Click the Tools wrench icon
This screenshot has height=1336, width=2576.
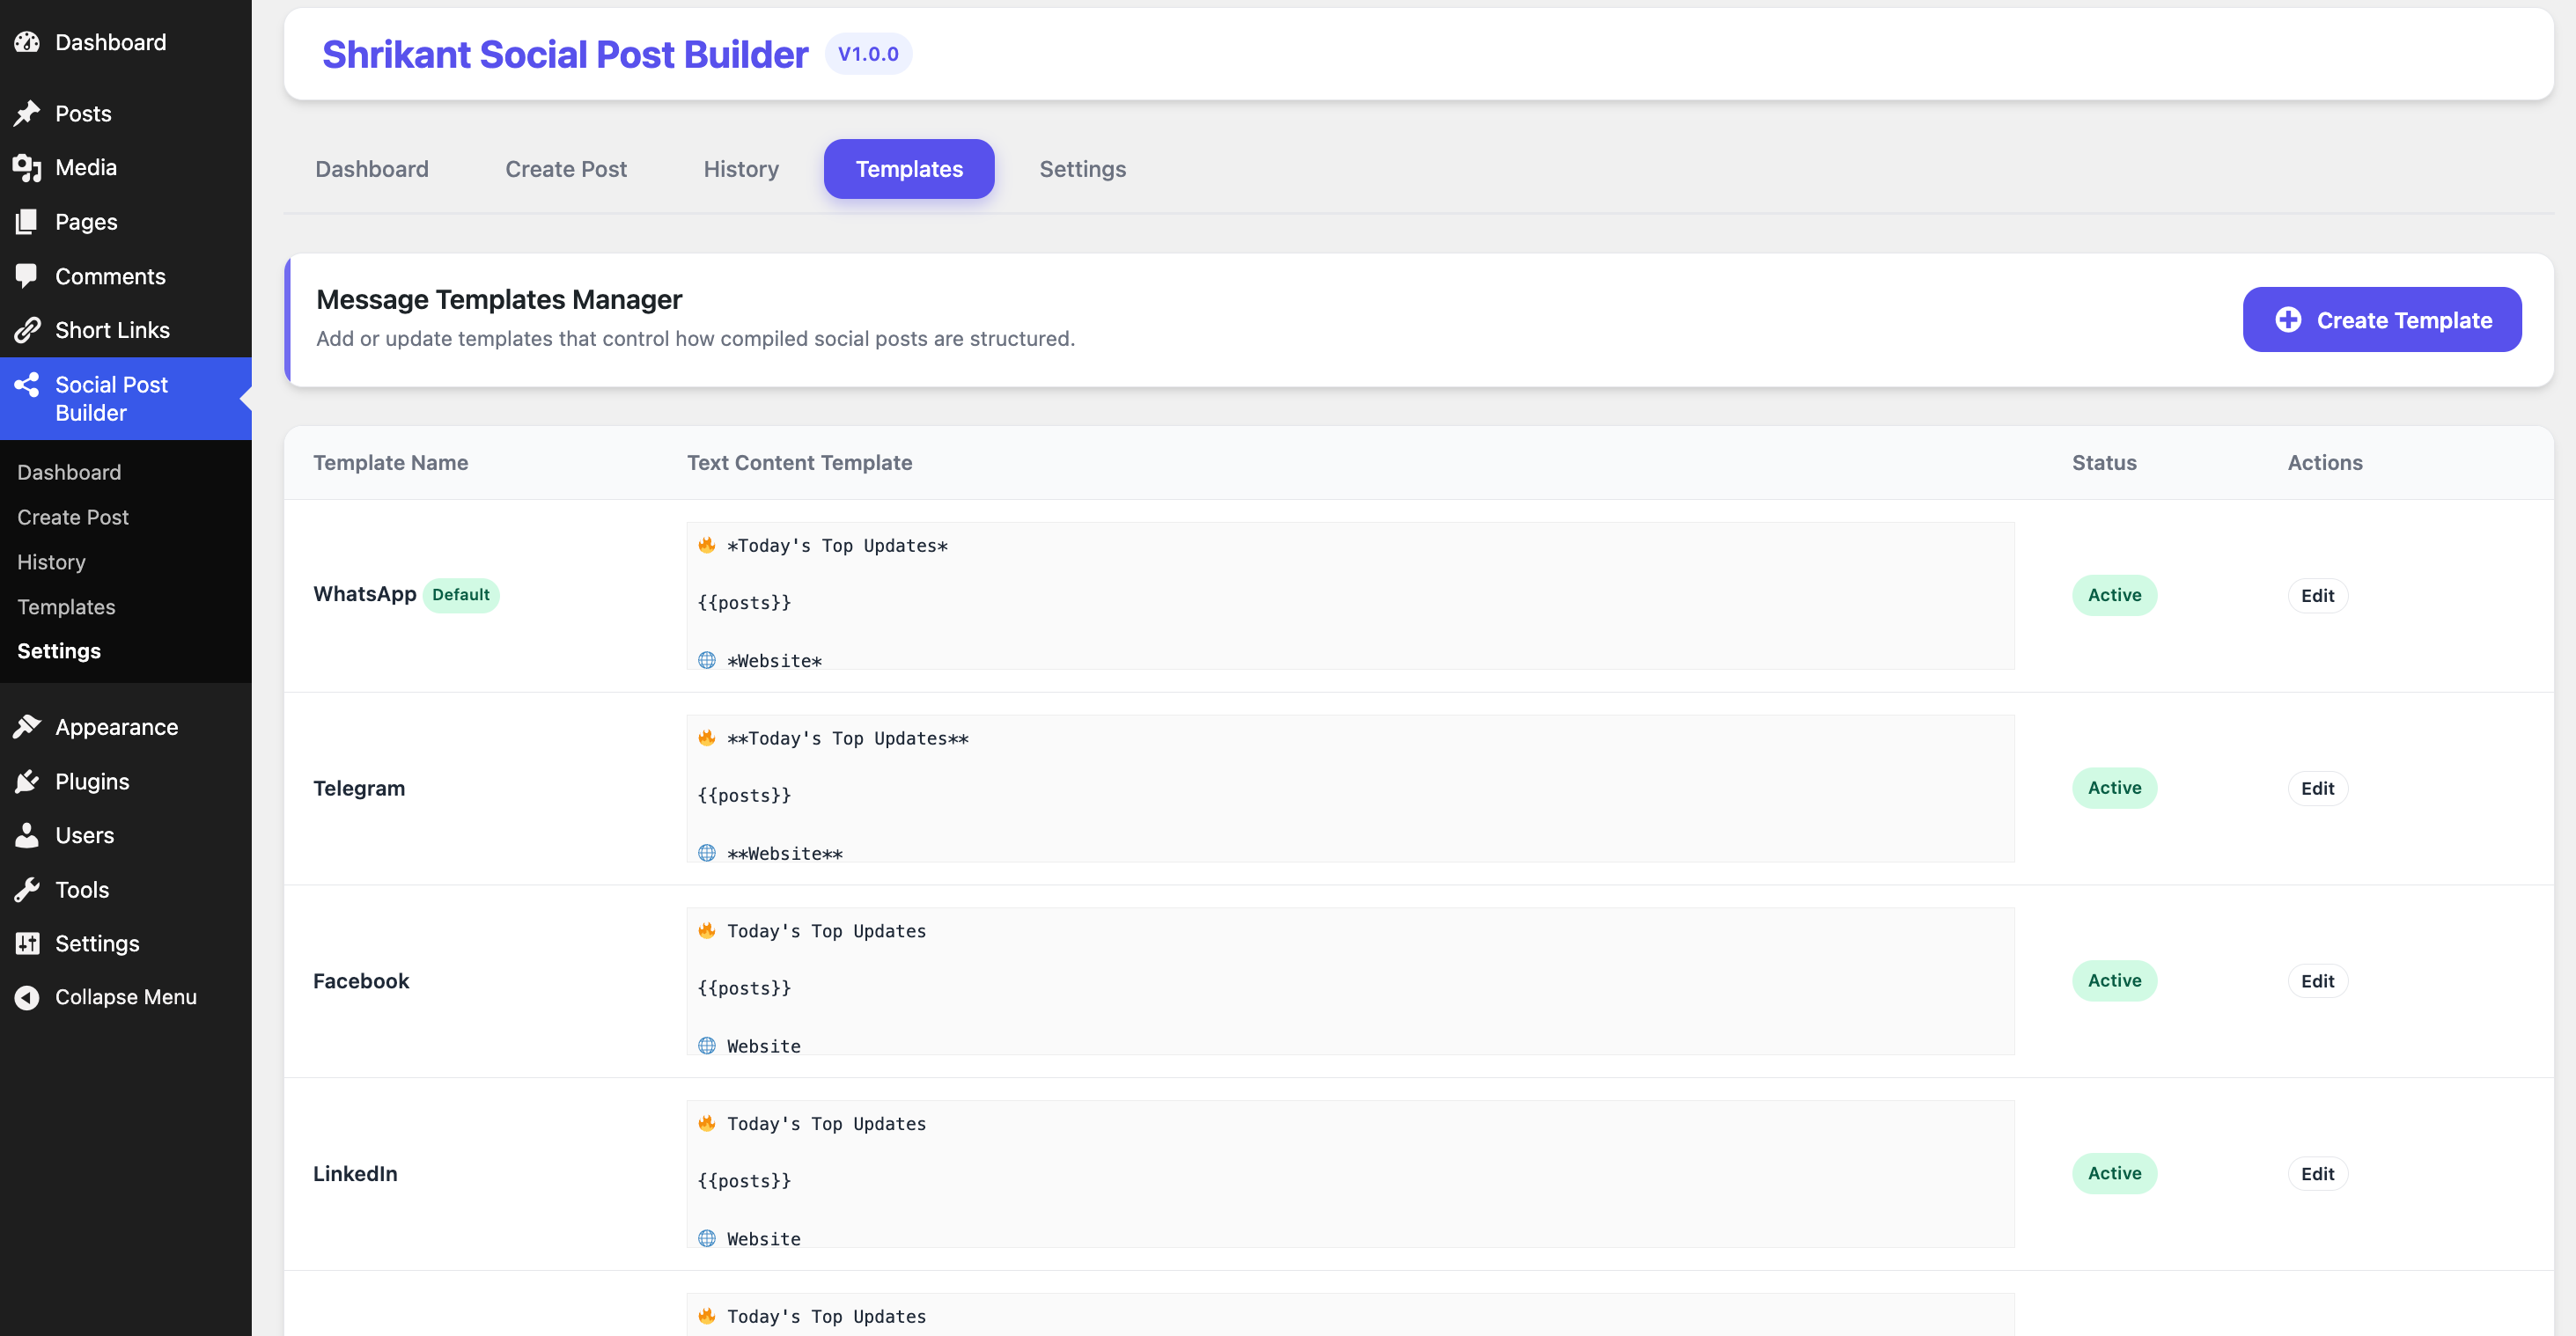pos(27,889)
